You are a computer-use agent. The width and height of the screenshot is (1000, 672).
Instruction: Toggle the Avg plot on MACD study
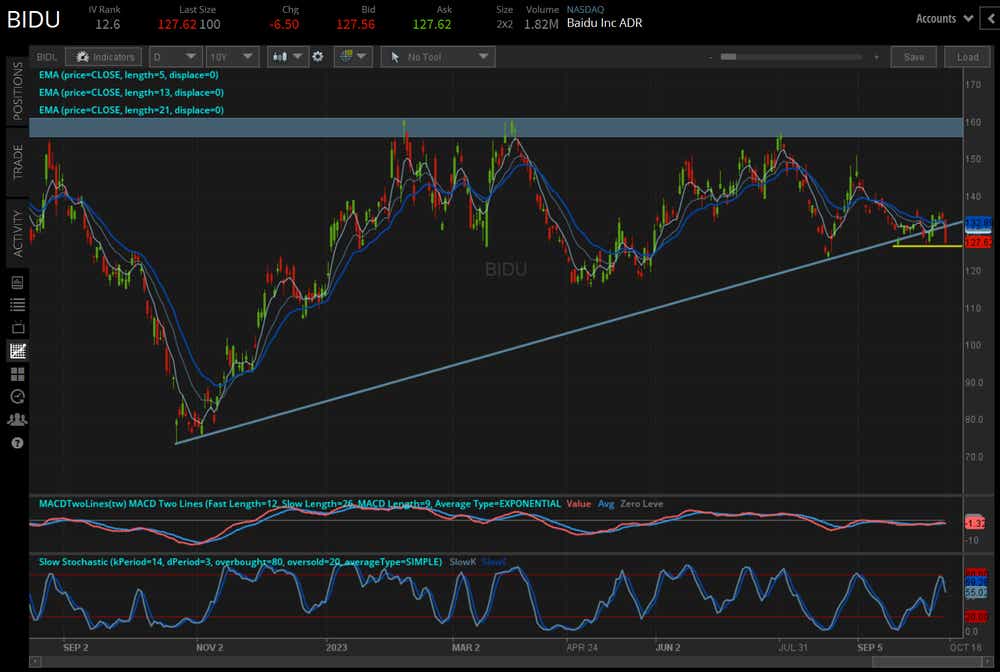(x=606, y=504)
